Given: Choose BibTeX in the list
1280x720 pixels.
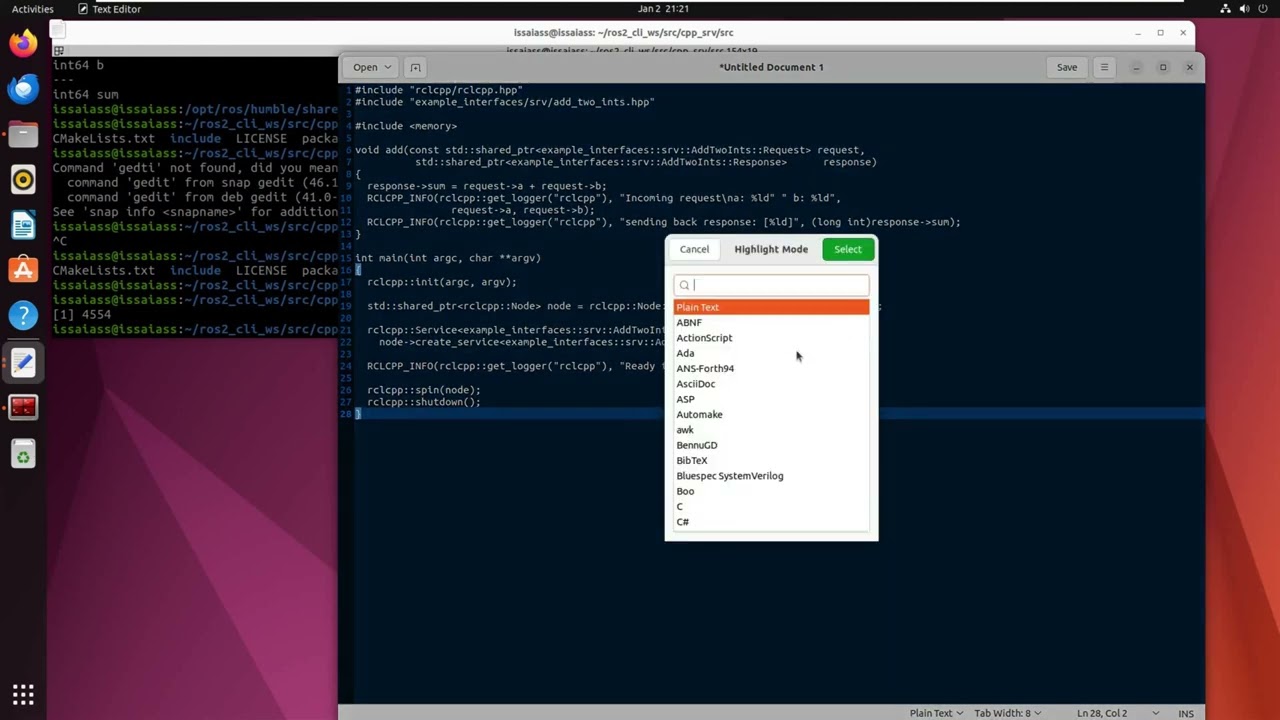Looking at the screenshot, I should 771,461.
